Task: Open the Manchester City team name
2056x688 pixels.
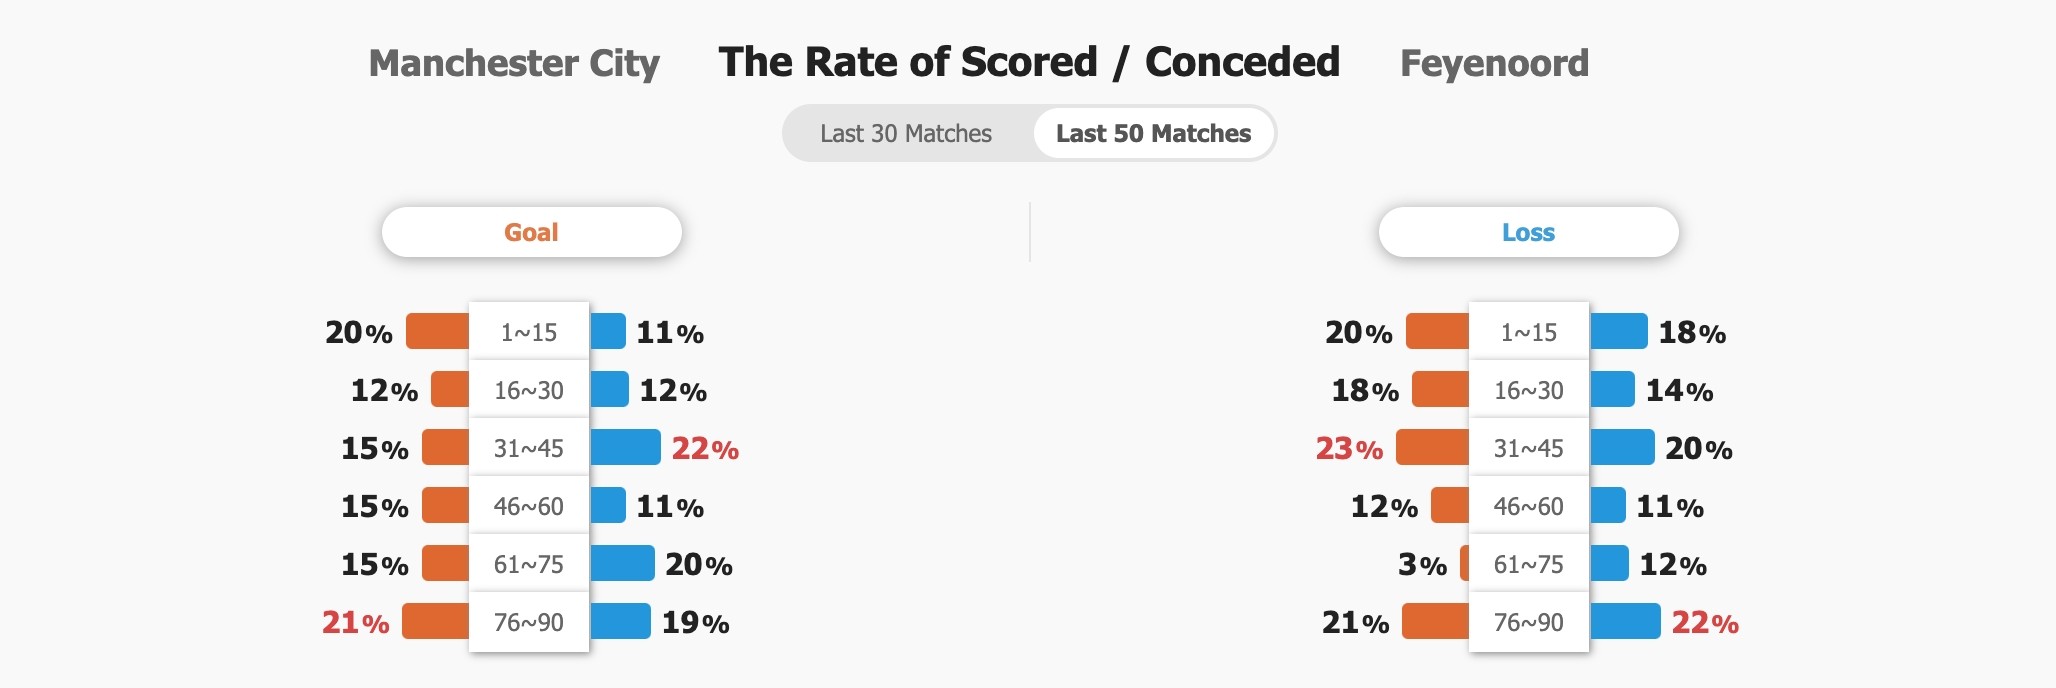Action: coord(514,63)
